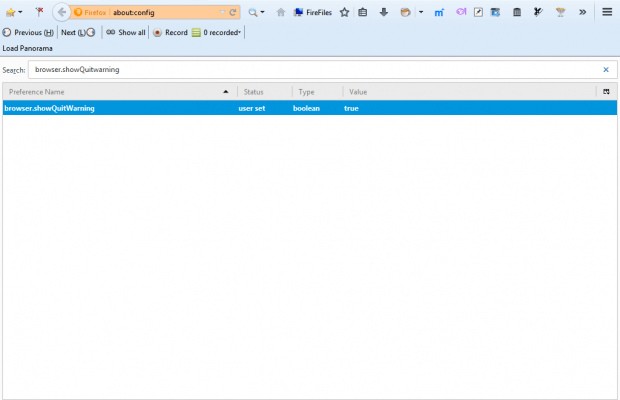The height and width of the screenshot is (400, 620).
Task: Click the 'true' value cell
Action: point(351,108)
